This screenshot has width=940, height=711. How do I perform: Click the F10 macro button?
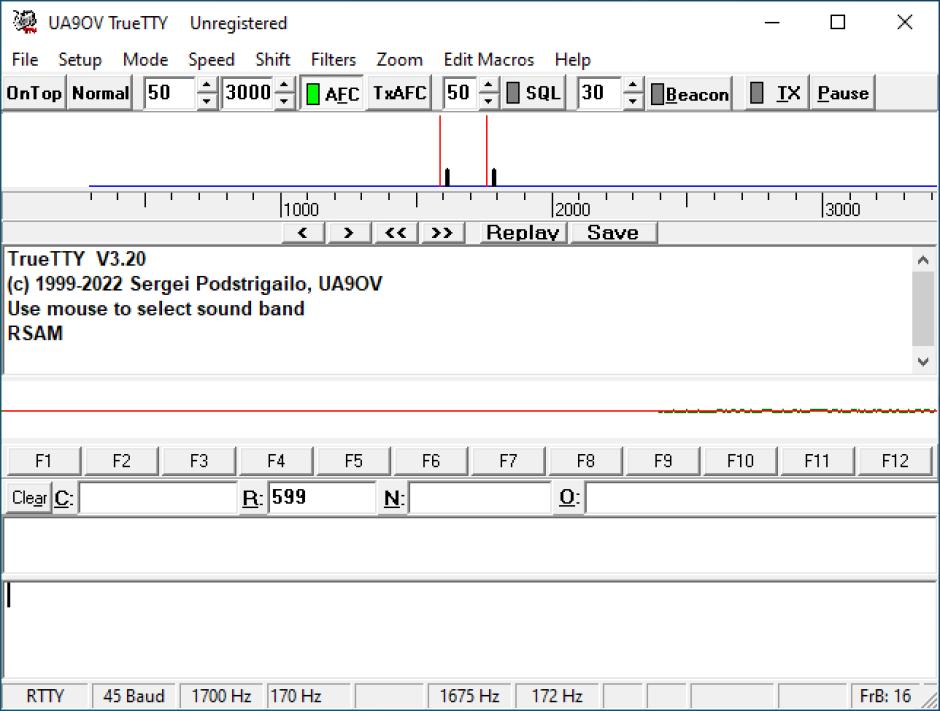pos(740,460)
